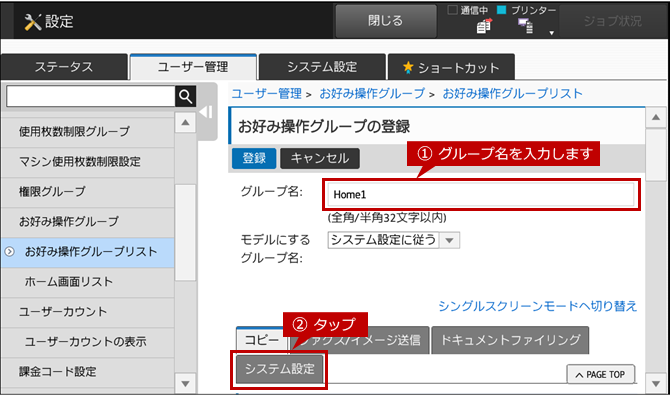The image size is (670, 396).
Task: Select マシン使用枚数制限設定 menu item
Action: (88, 162)
